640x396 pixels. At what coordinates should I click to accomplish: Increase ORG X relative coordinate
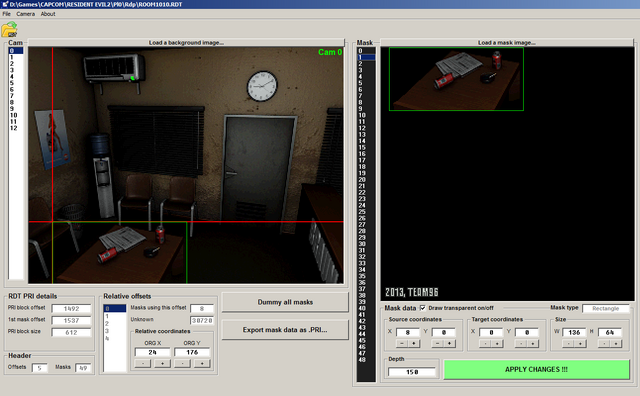pos(162,363)
